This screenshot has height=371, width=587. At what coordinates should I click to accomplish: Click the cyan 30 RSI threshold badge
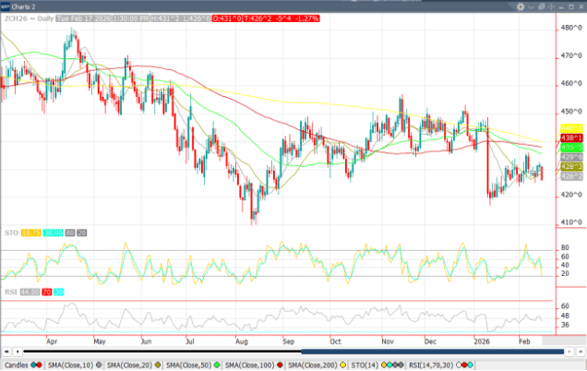click(59, 292)
